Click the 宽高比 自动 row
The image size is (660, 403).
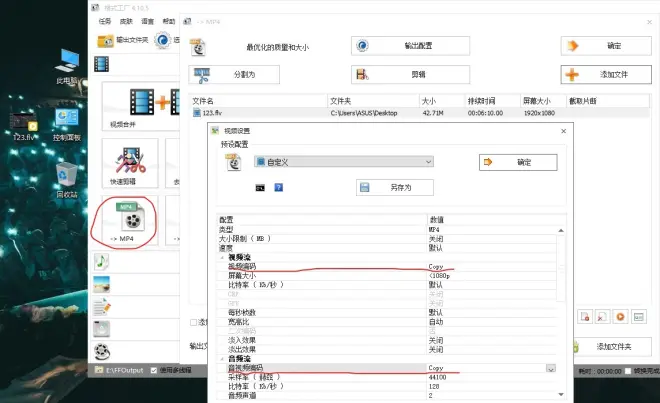tap(387, 322)
